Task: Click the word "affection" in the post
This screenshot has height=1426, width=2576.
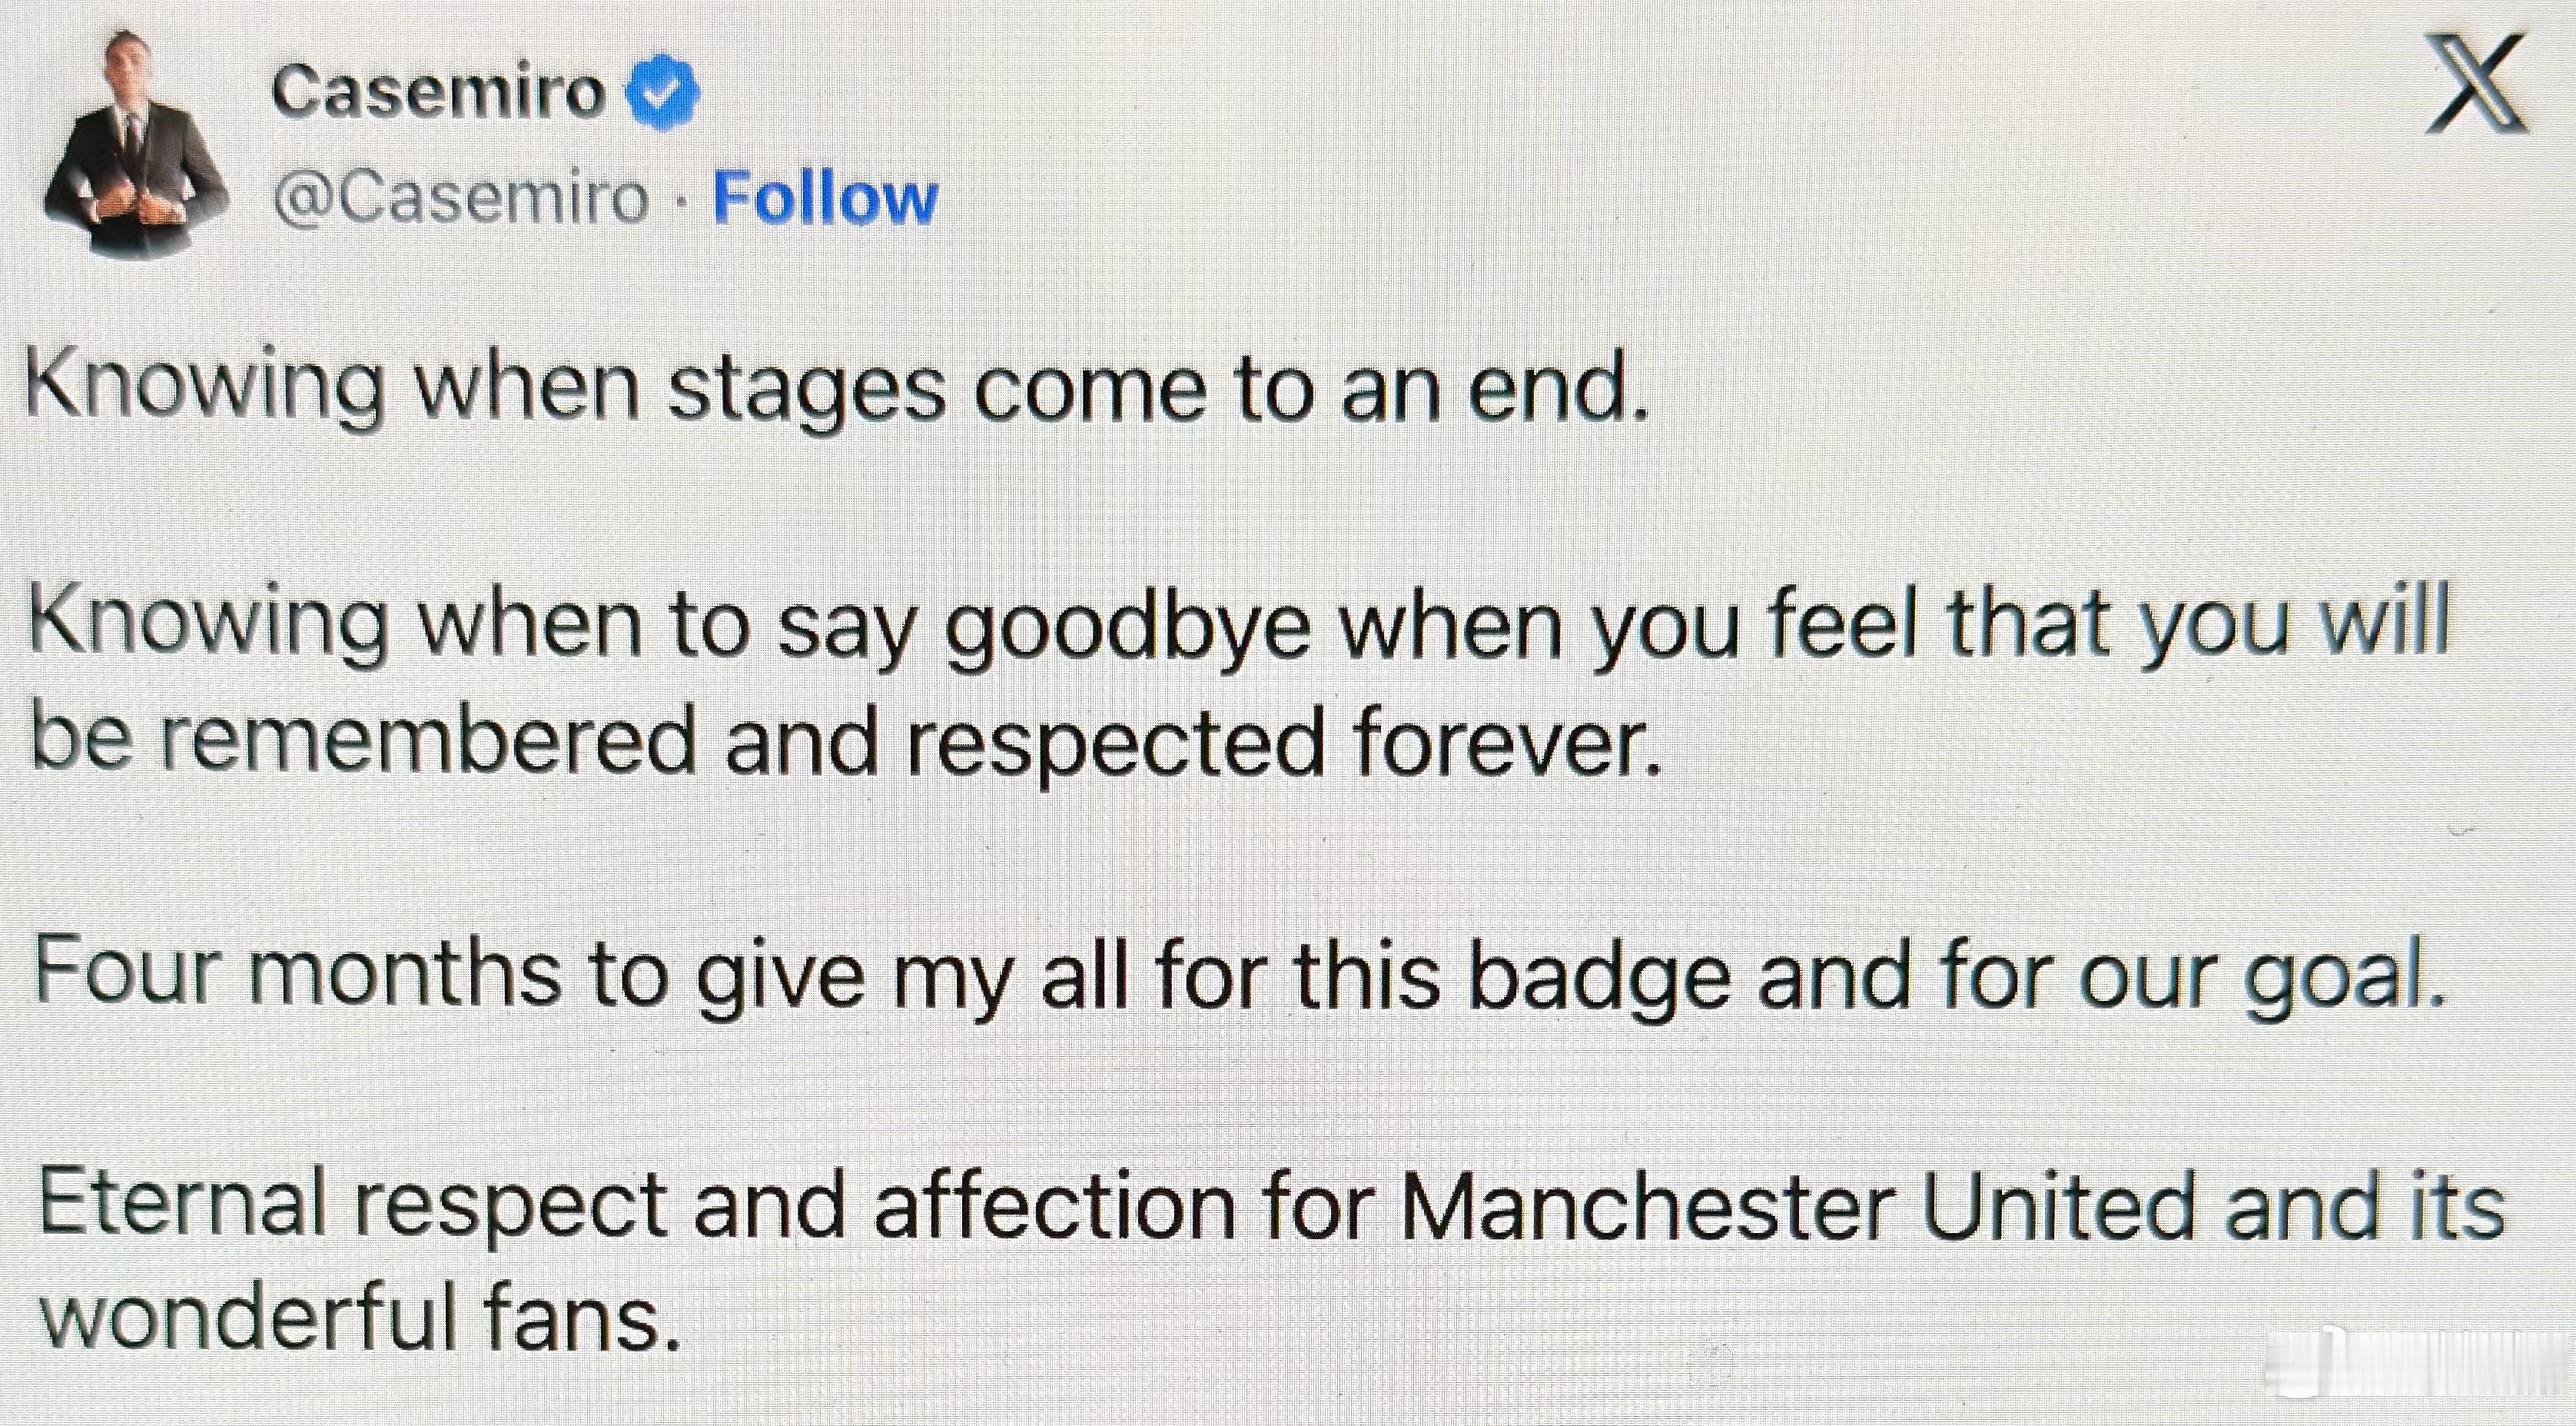Action: point(1054,1207)
